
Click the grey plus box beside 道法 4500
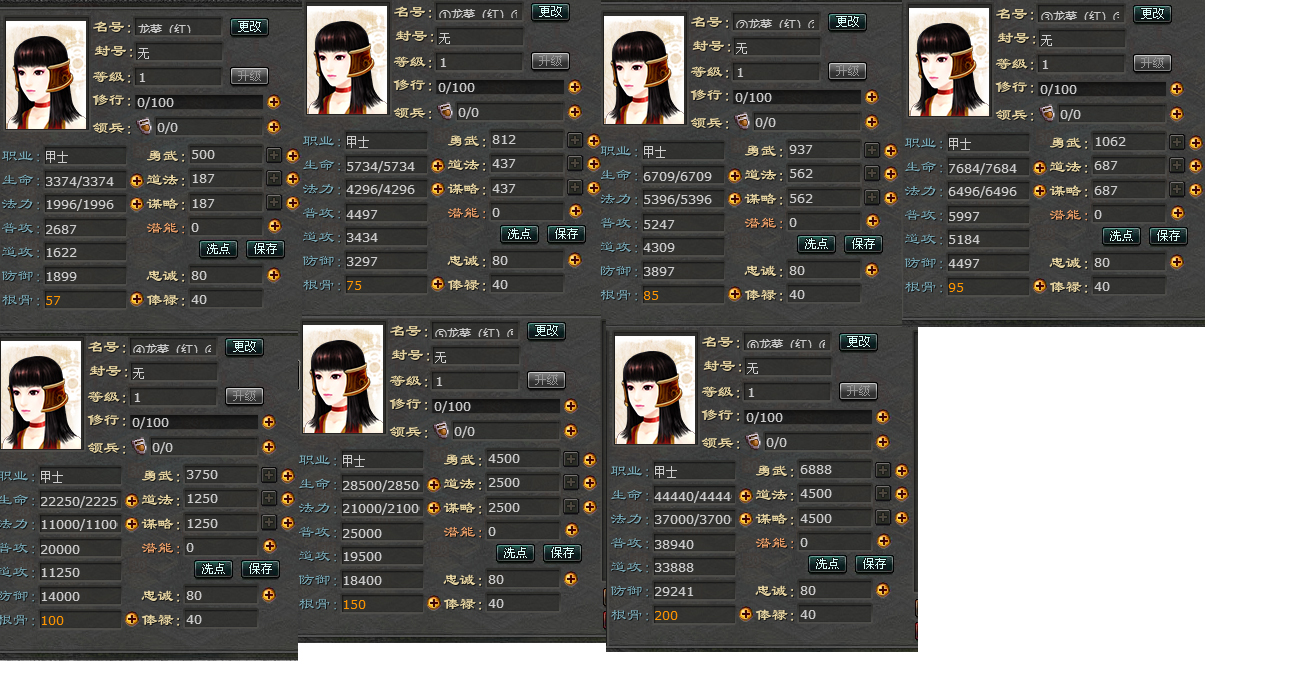883,494
